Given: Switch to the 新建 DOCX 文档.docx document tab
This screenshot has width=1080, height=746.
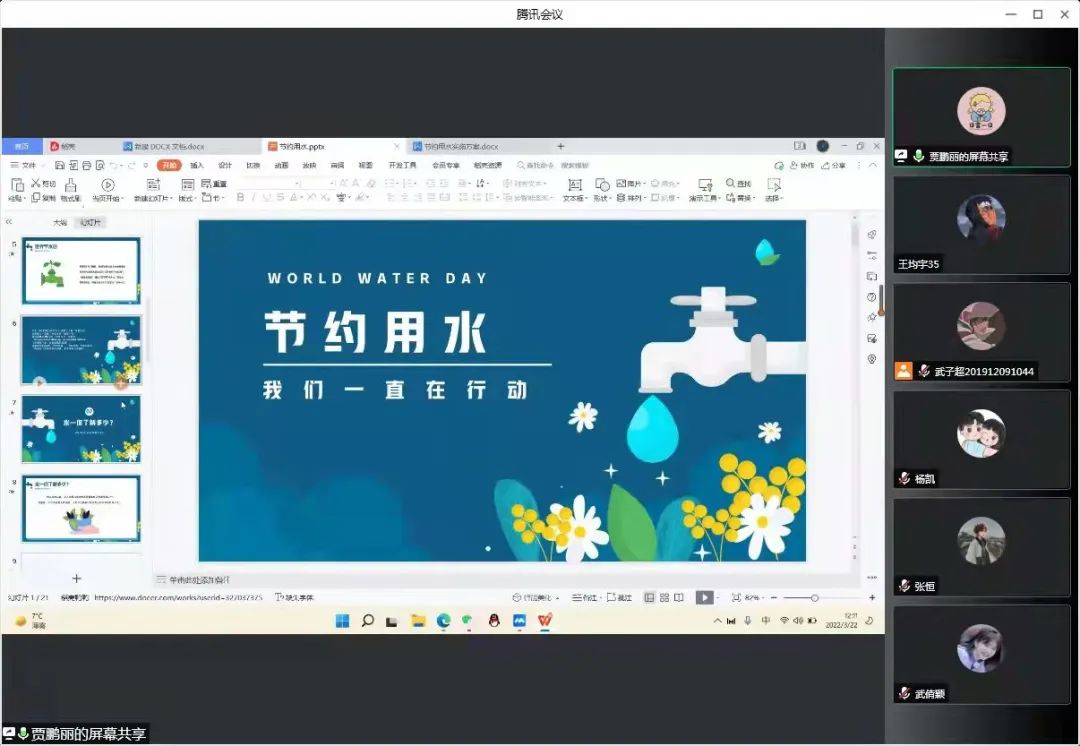Looking at the screenshot, I should [x=169, y=146].
